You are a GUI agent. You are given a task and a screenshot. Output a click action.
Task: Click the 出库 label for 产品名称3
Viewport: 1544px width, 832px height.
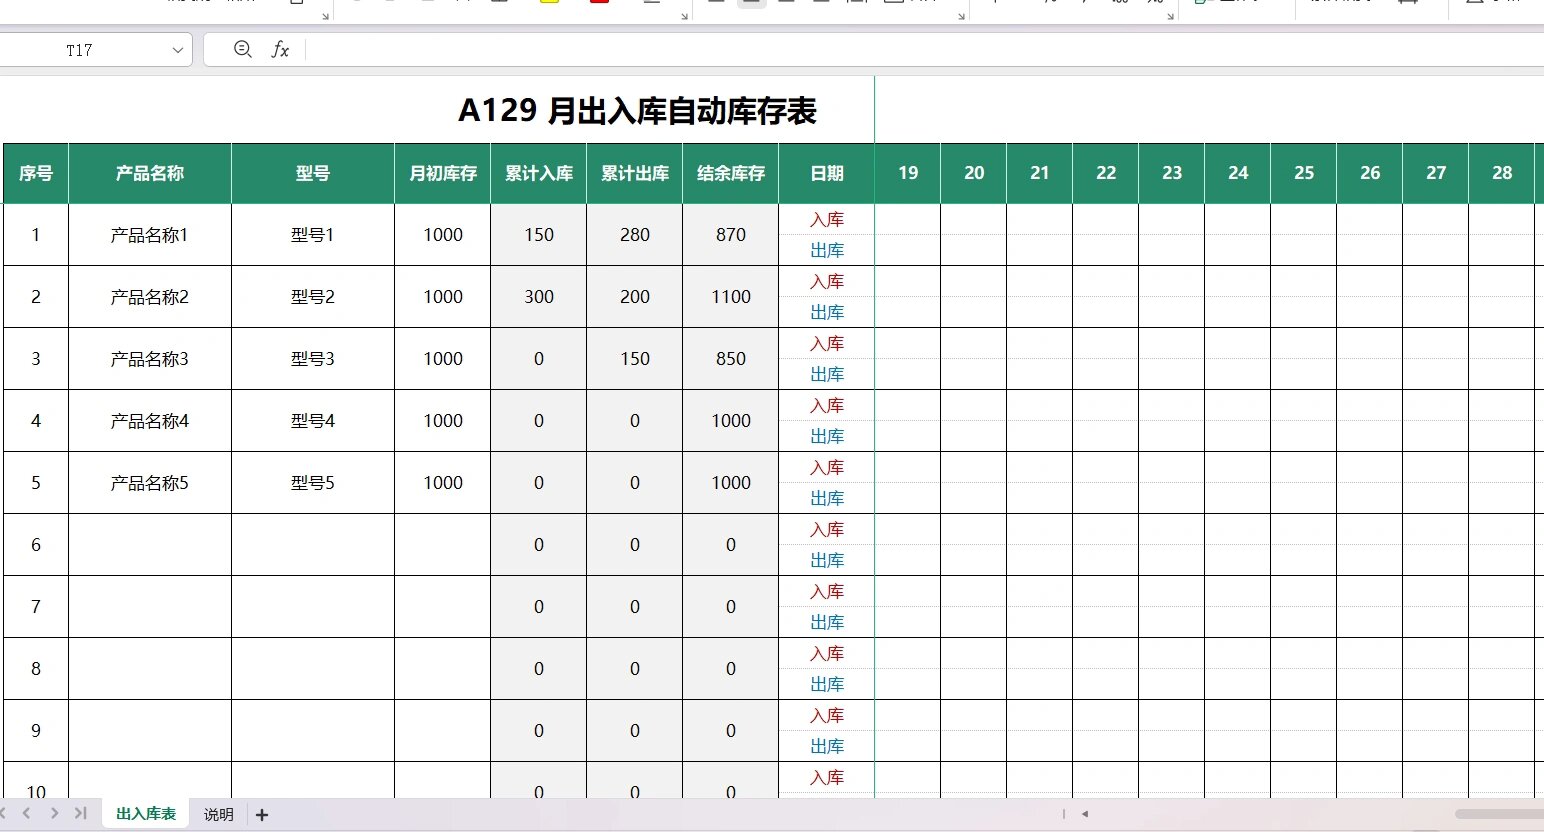point(827,374)
